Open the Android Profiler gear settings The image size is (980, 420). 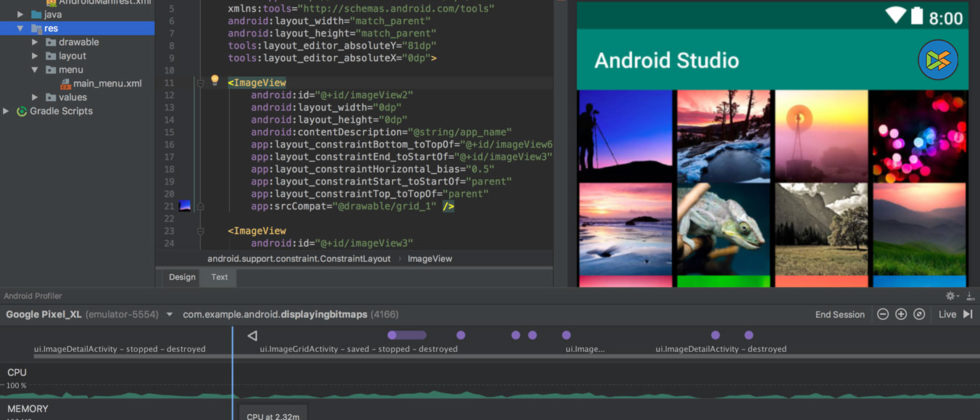coord(950,296)
